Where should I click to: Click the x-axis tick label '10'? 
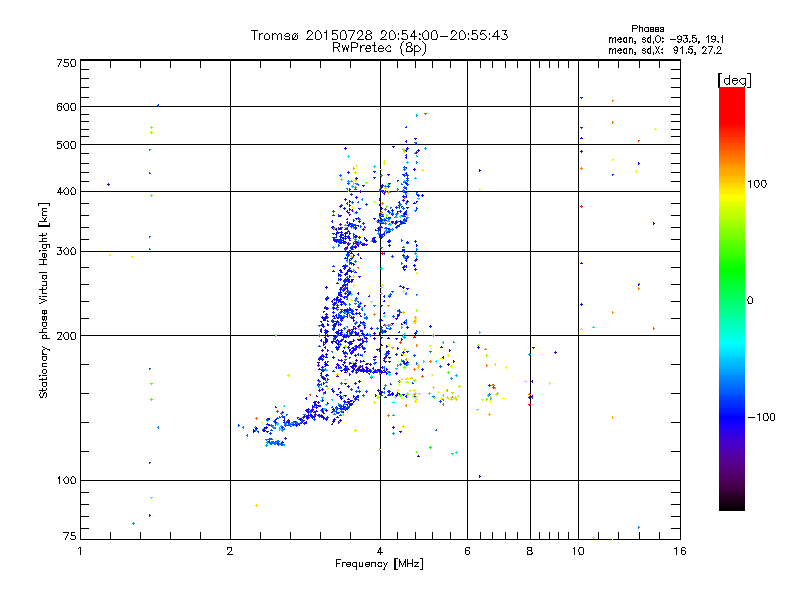click(x=578, y=551)
